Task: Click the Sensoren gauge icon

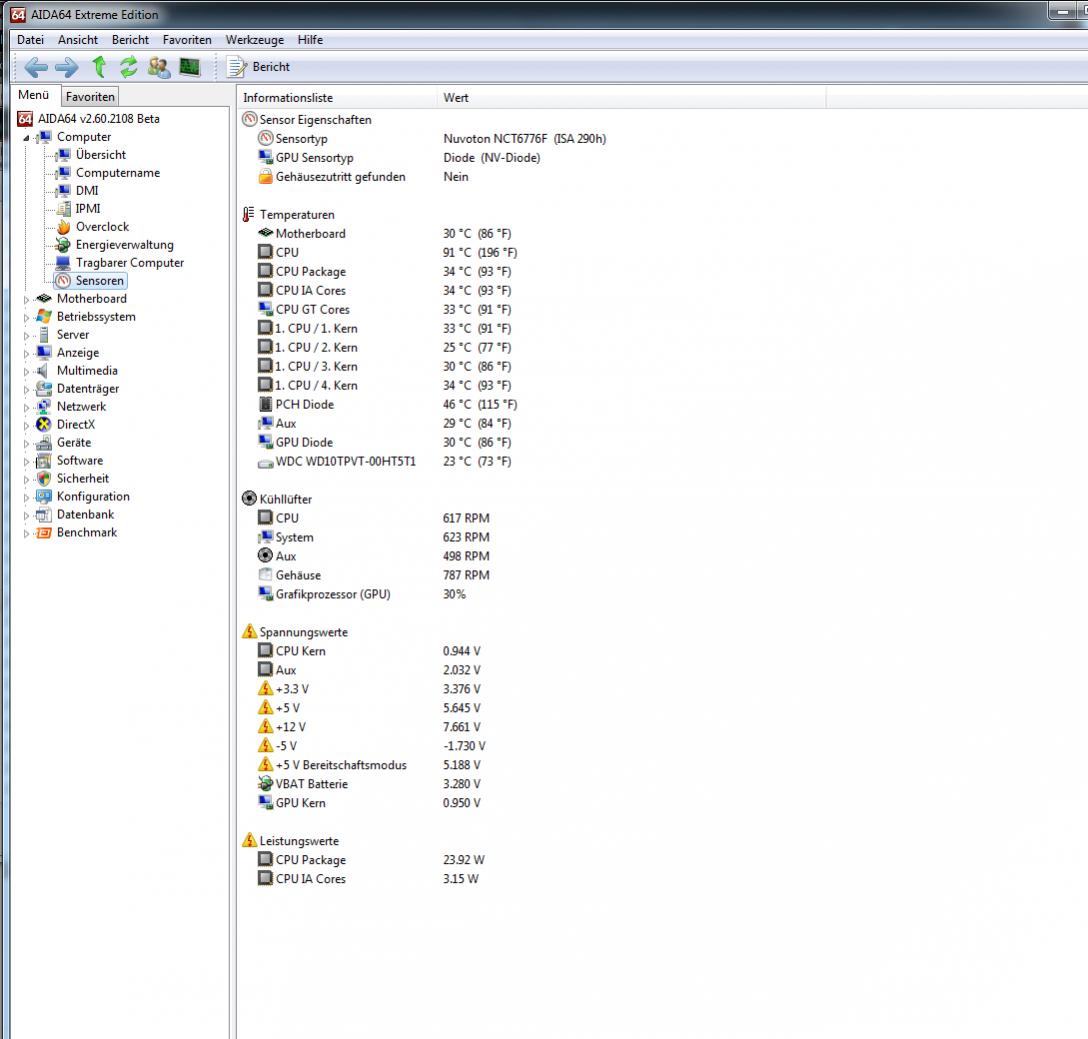Action: point(63,281)
